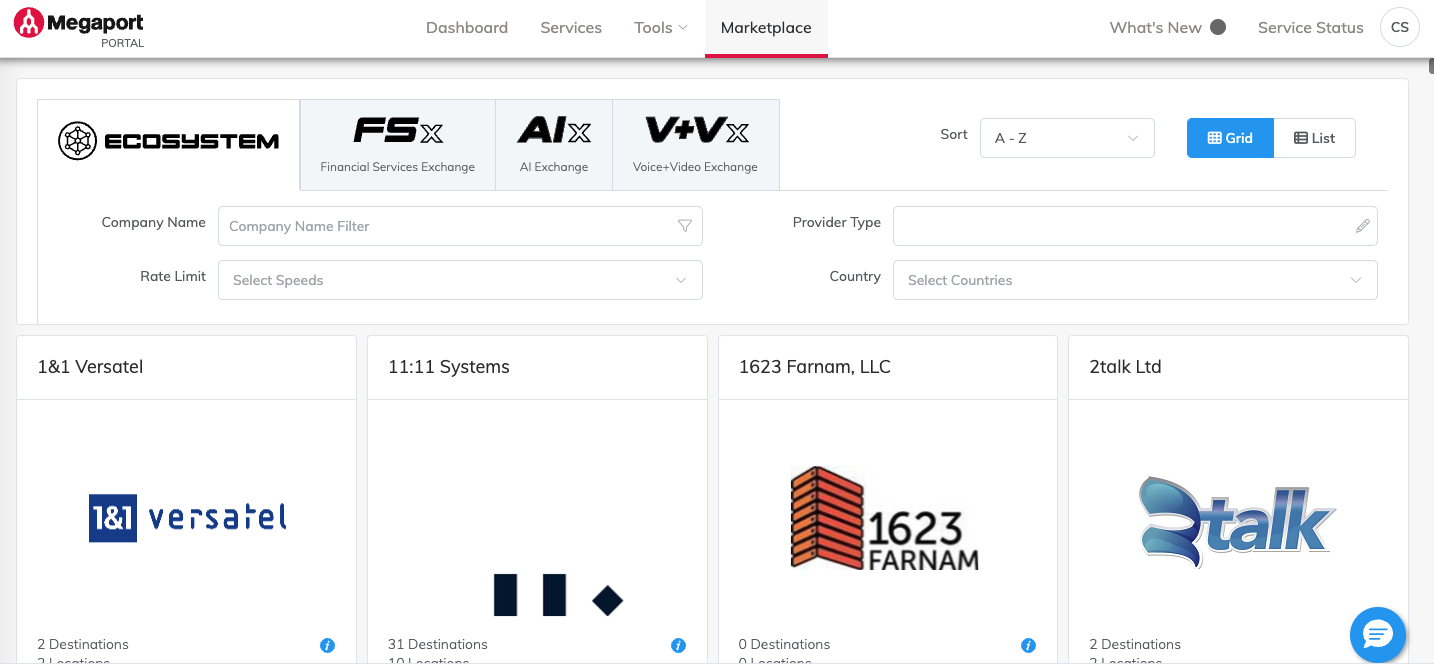Click into the Provider Type field
The image size is (1434, 667).
[1135, 226]
